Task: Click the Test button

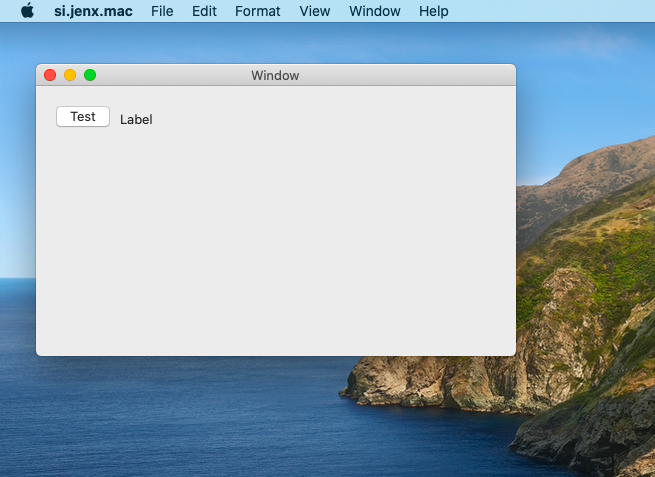Action: point(83,117)
